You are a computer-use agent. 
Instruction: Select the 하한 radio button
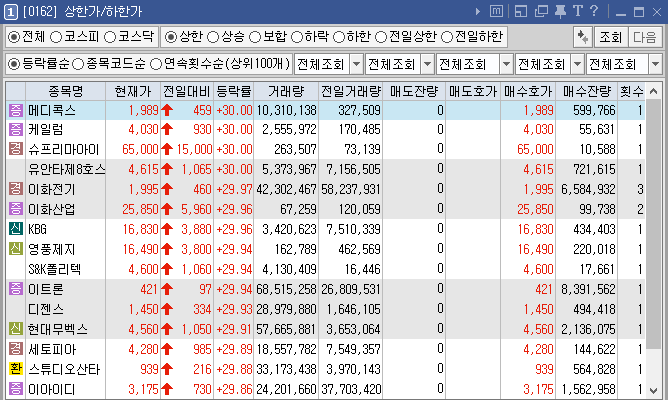tap(339, 37)
